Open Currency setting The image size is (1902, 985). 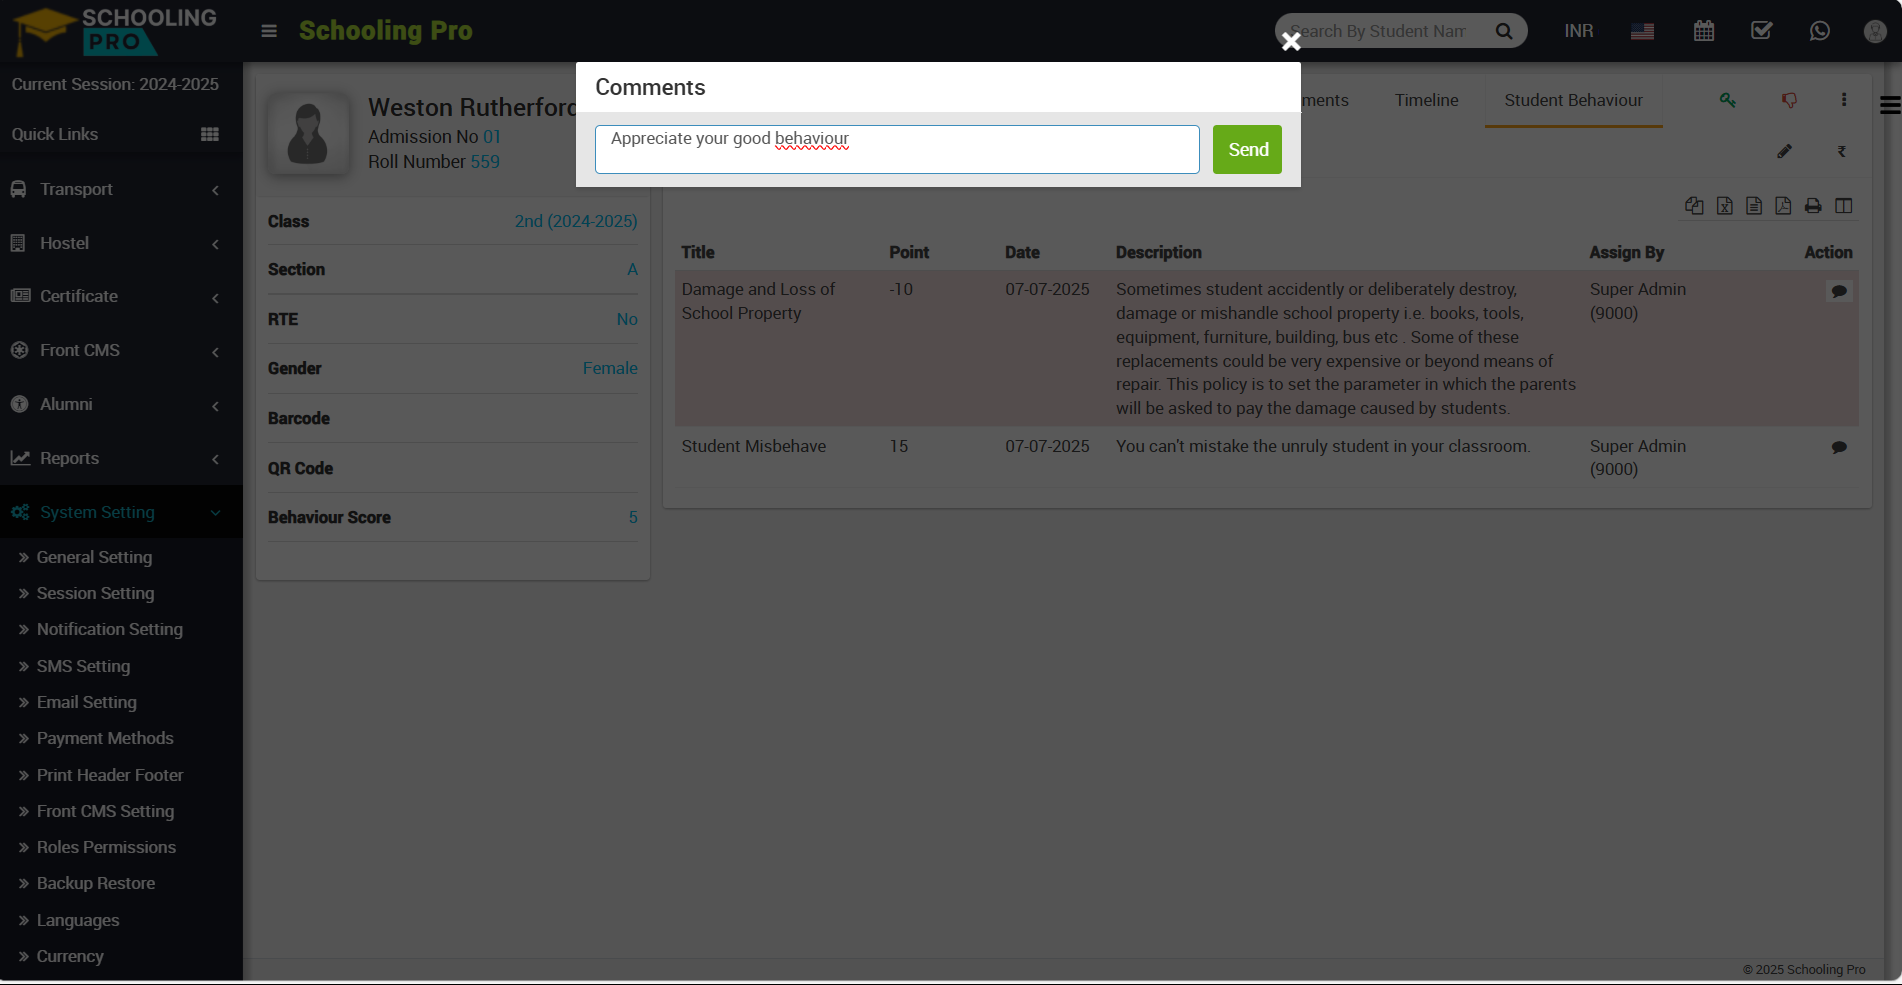[x=70, y=956]
